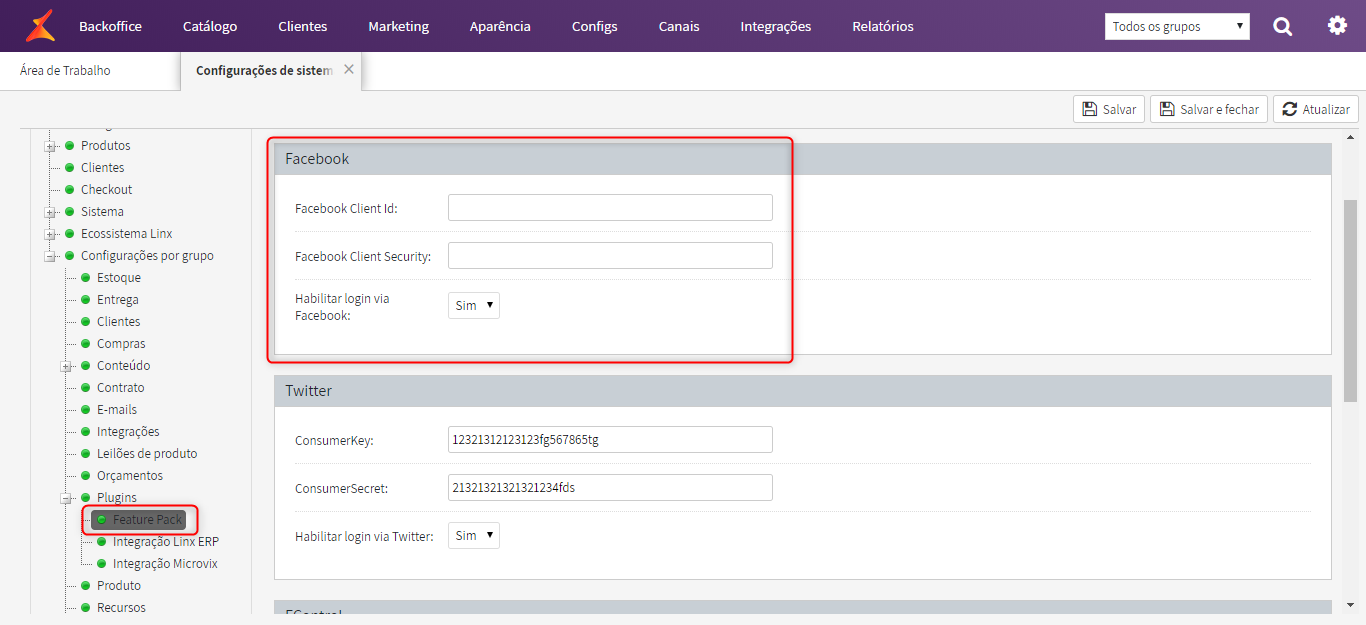The width and height of the screenshot is (1366, 625).
Task: Click the ConsumerKey input field
Action: 610,440
